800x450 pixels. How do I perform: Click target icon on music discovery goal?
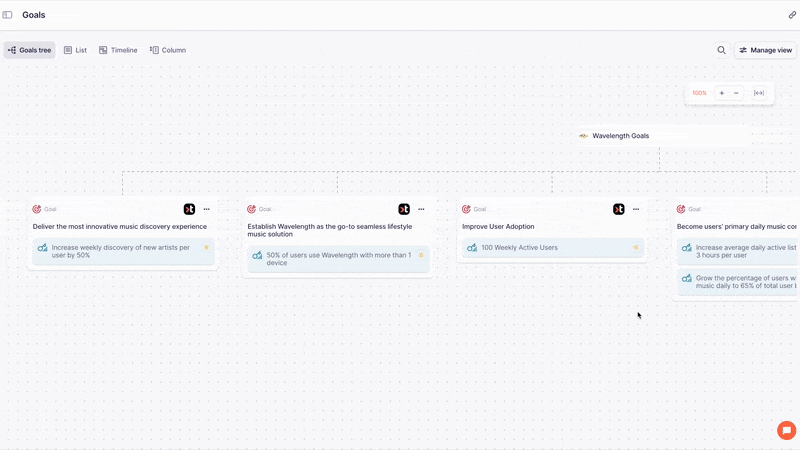37,209
